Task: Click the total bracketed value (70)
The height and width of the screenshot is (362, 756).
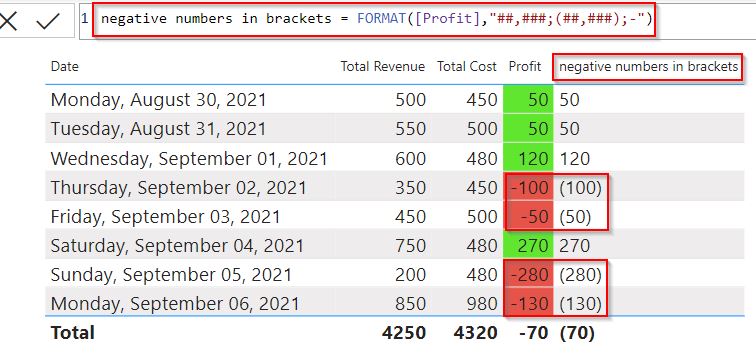Action: click(577, 333)
